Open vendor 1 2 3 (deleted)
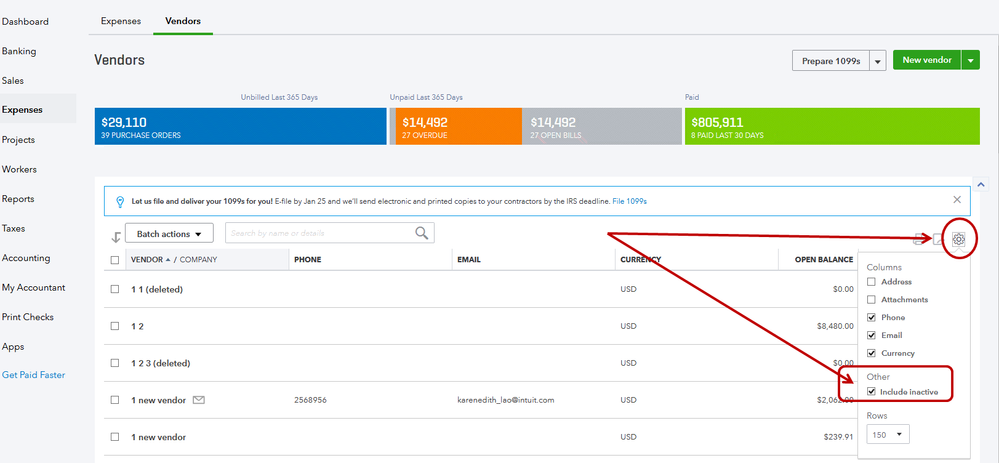The image size is (999, 463). [161, 363]
